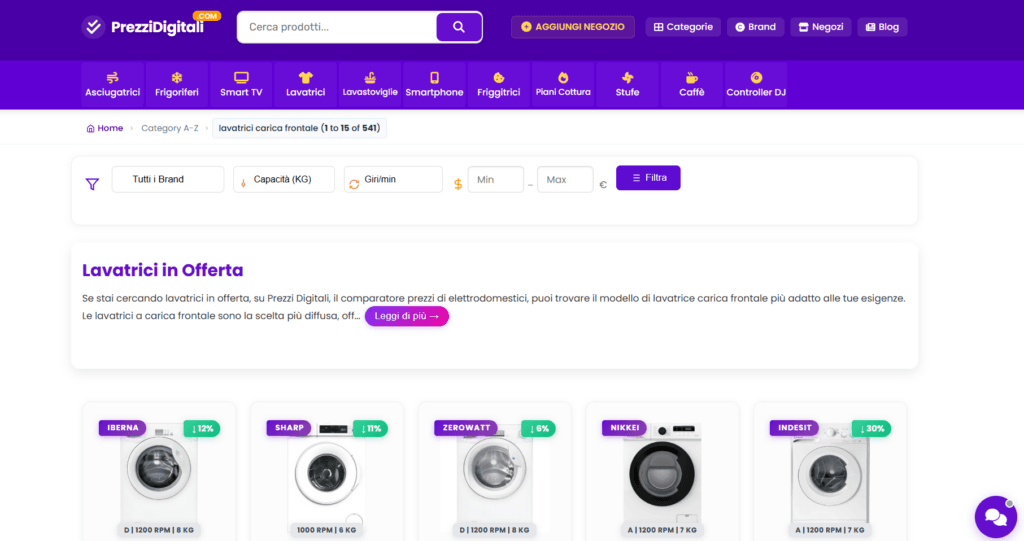Click the Min price field
The height and width of the screenshot is (541, 1024).
pyautogui.click(x=496, y=180)
